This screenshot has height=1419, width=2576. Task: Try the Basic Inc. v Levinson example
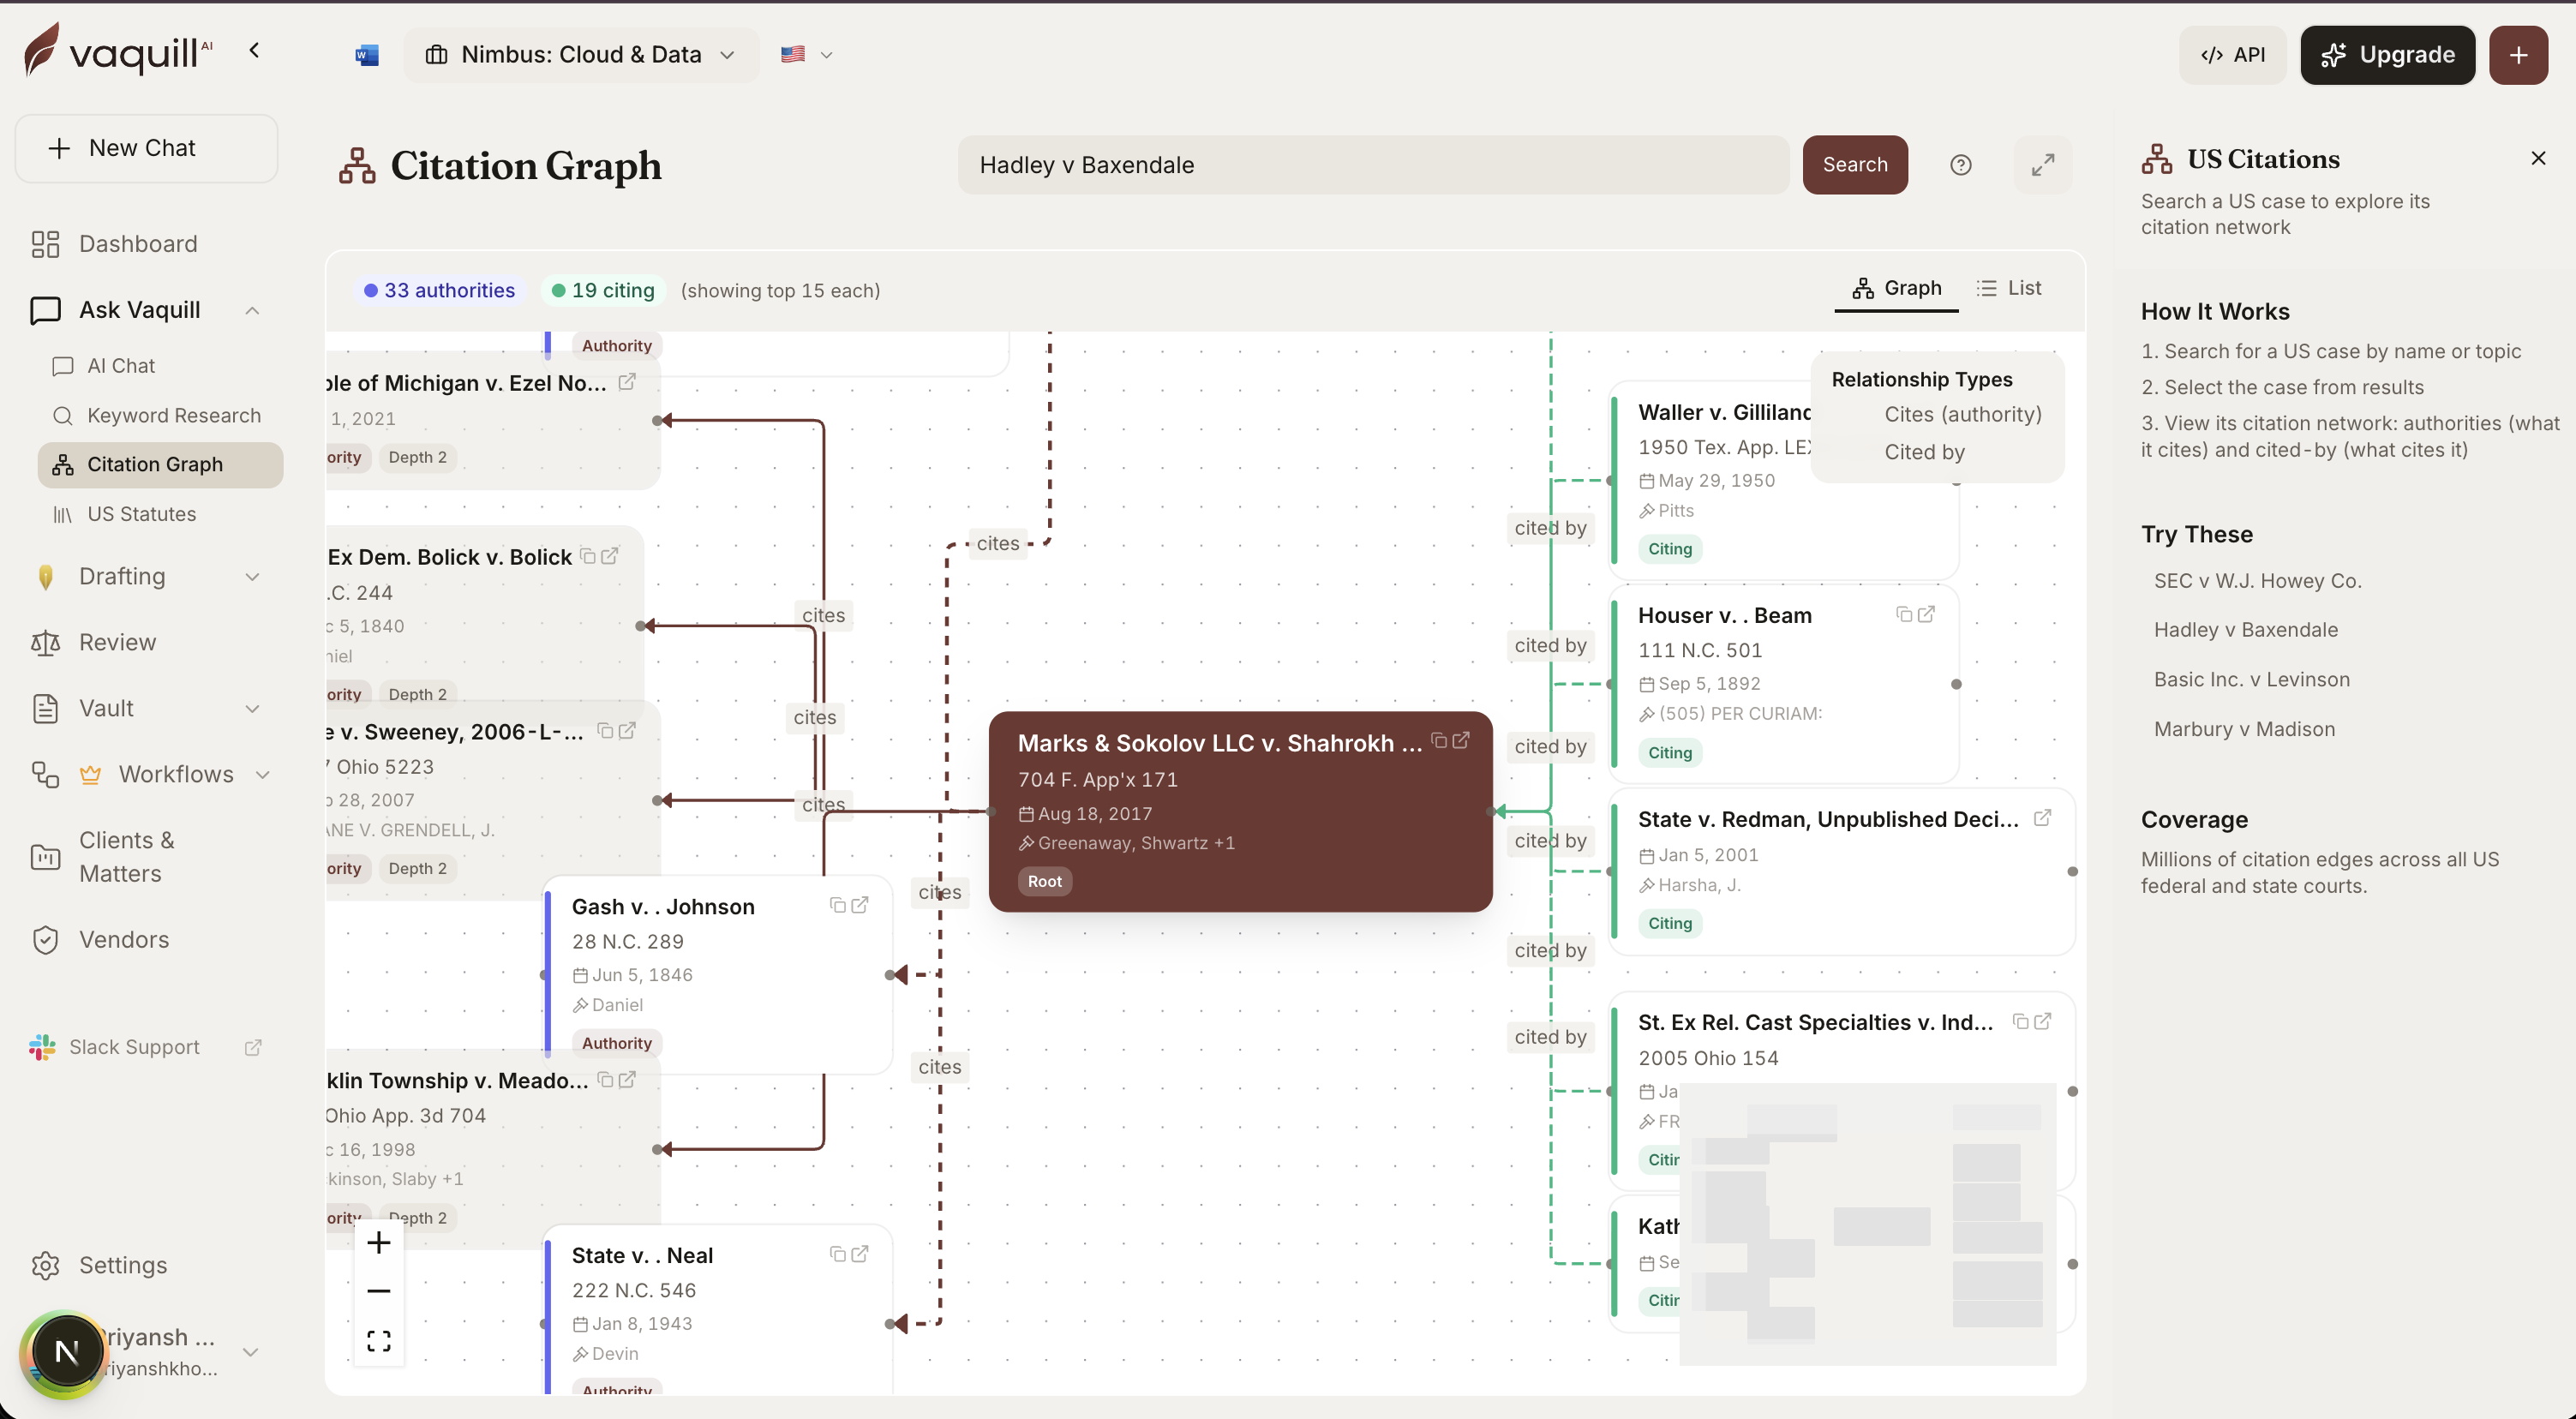tap(2251, 680)
